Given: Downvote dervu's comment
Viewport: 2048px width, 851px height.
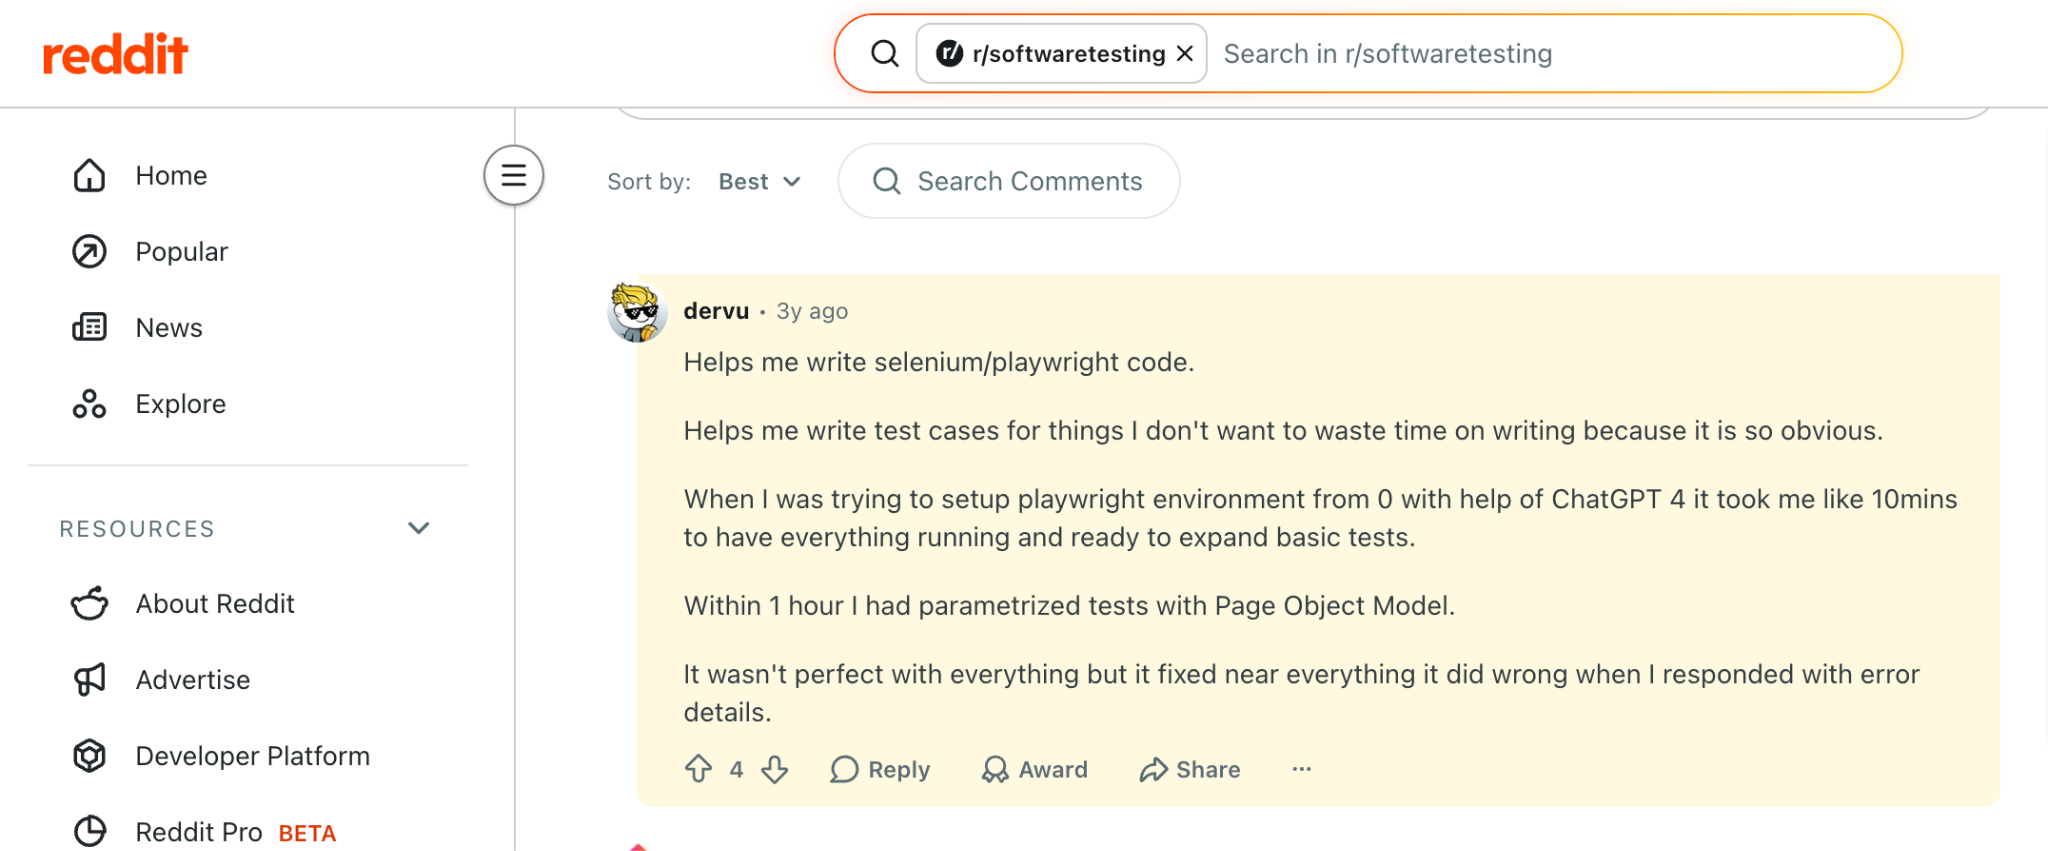Looking at the screenshot, I should click(775, 769).
